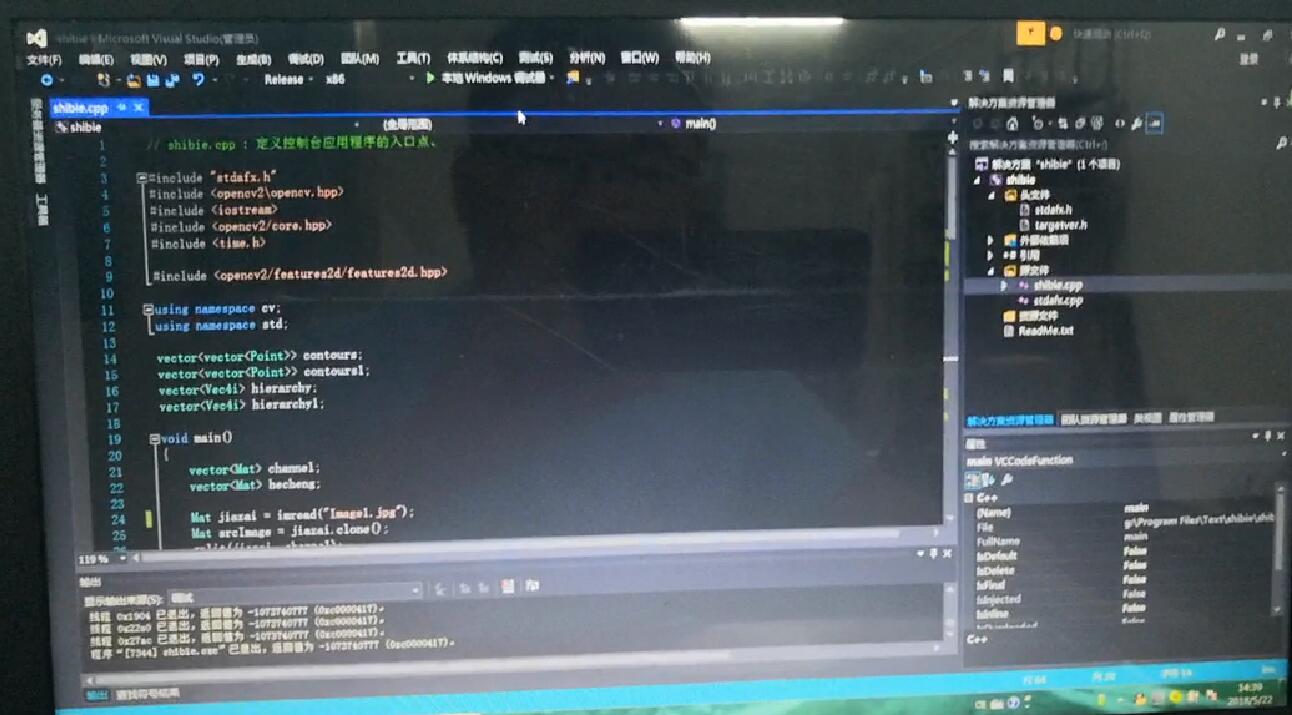This screenshot has width=1292, height=715.
Task: Select the FullName property row
Action: point(1120,541)
